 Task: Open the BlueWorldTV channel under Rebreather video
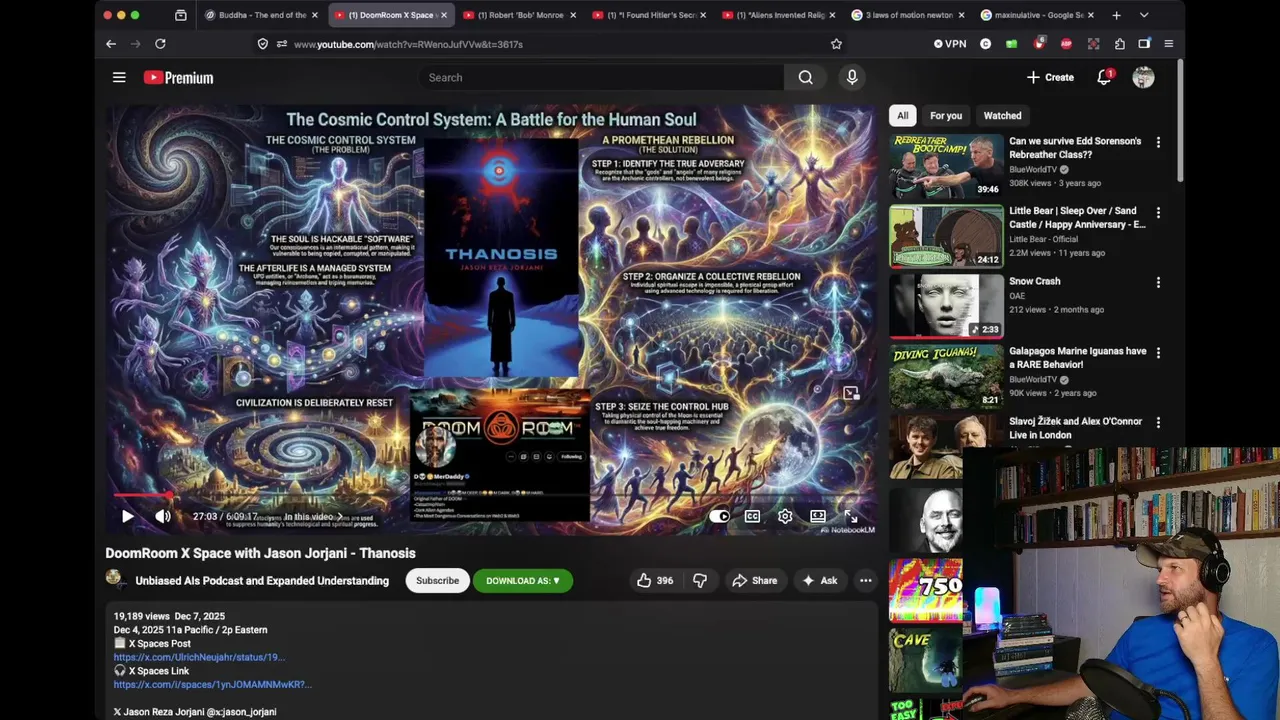[1033, 169]
